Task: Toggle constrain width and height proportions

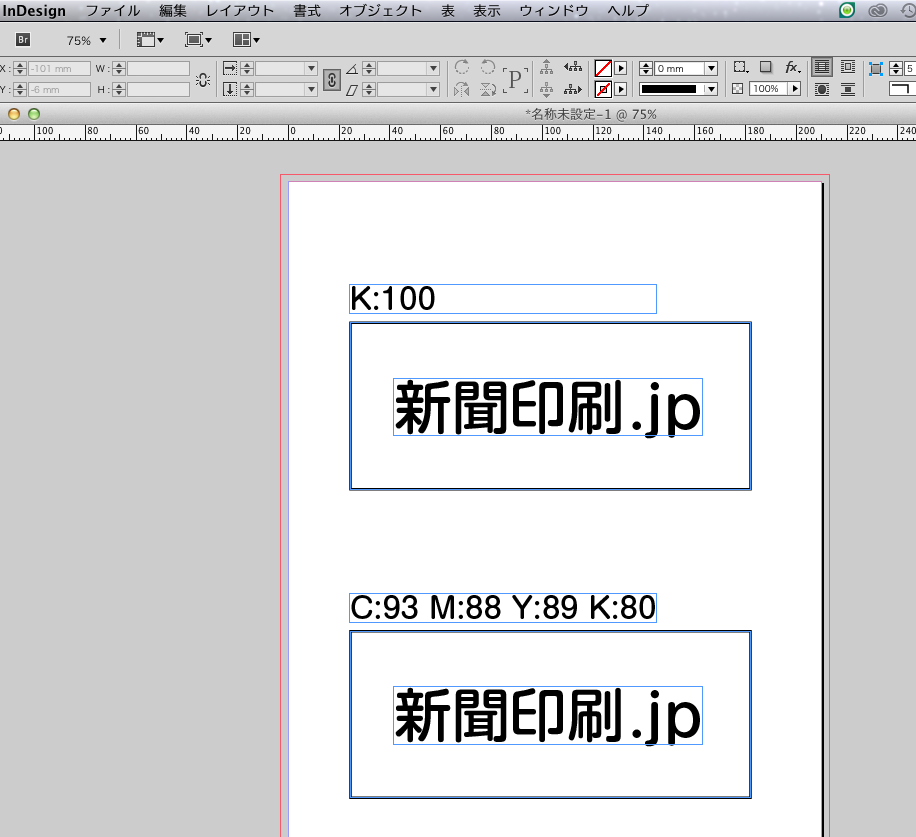Action: point(203,79)
